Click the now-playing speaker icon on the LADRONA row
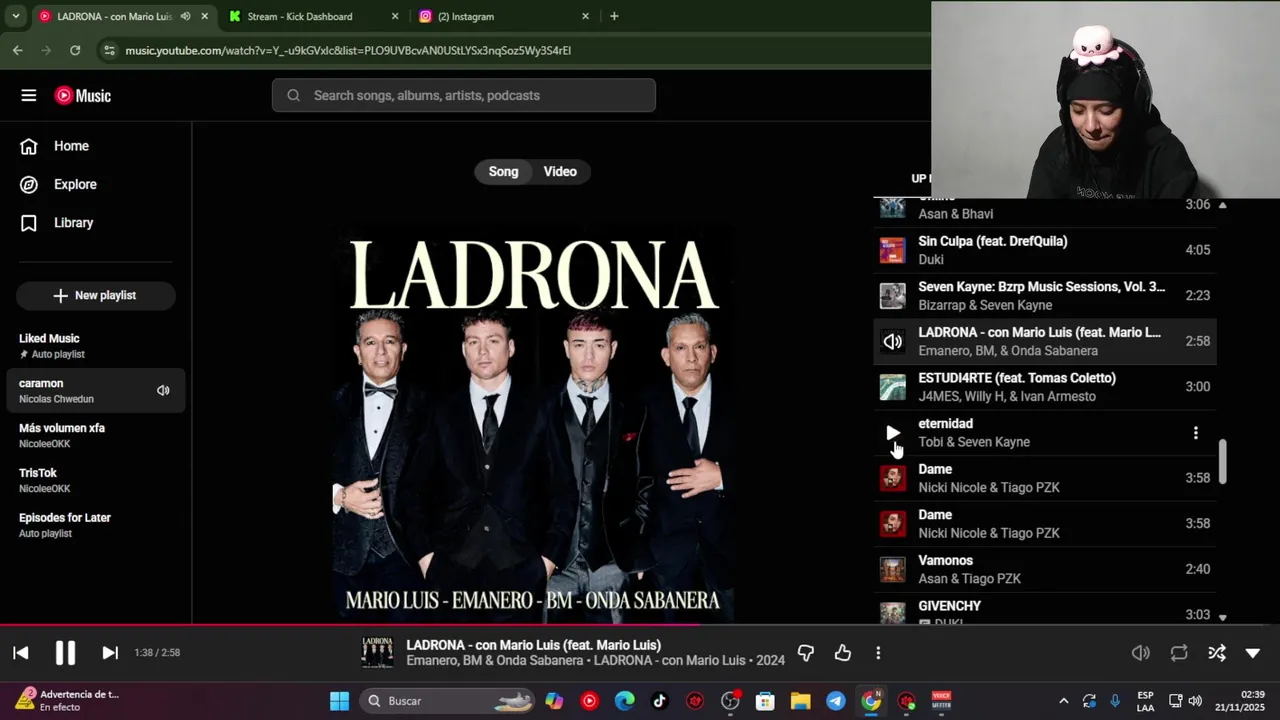This screenshot has width=1280, height=720. coord(893,341)
